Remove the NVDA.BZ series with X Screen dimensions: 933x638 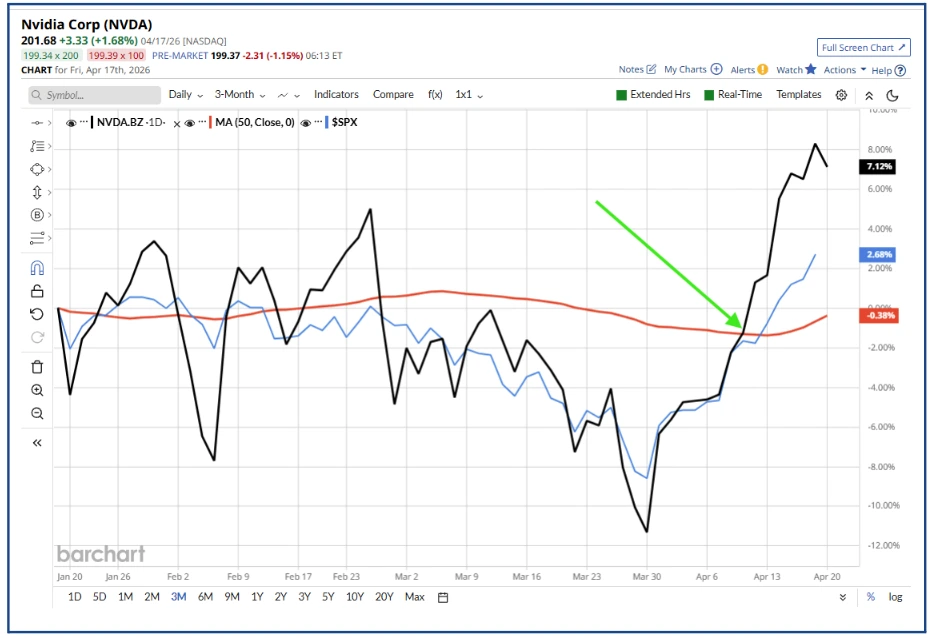pyautogui.click(x=177, y=124)
